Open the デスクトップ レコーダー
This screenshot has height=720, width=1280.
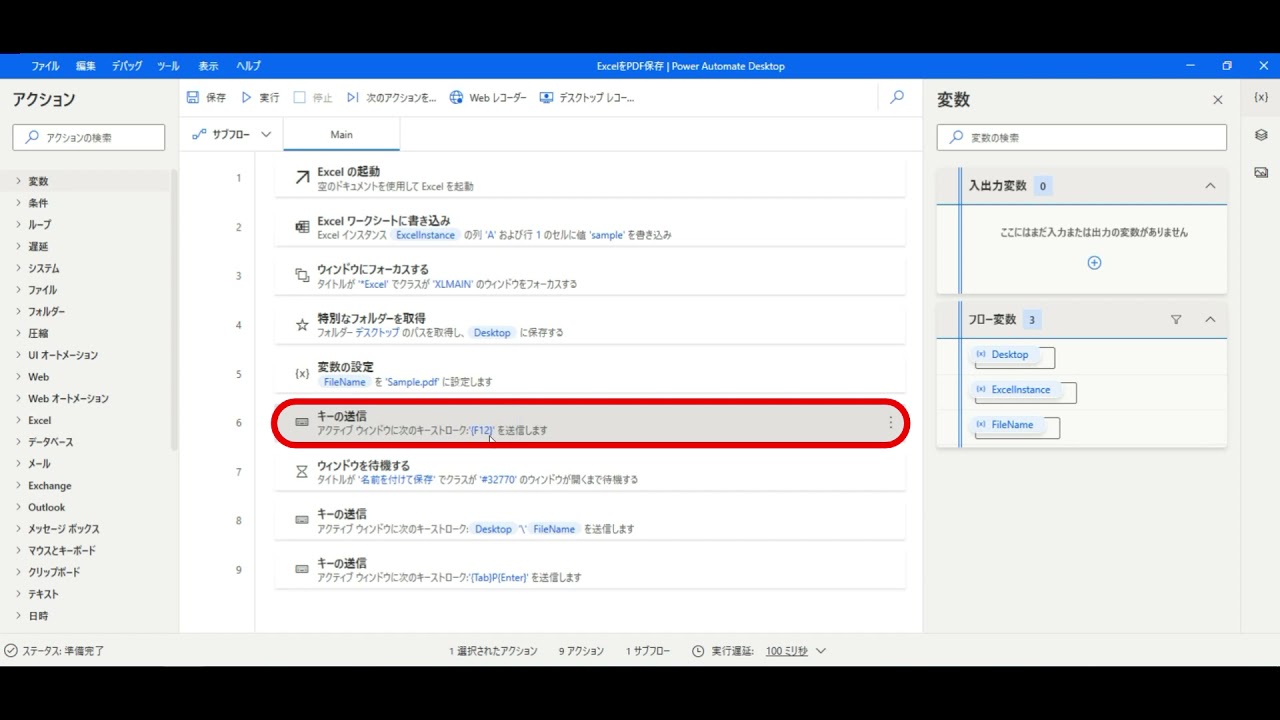587,98
